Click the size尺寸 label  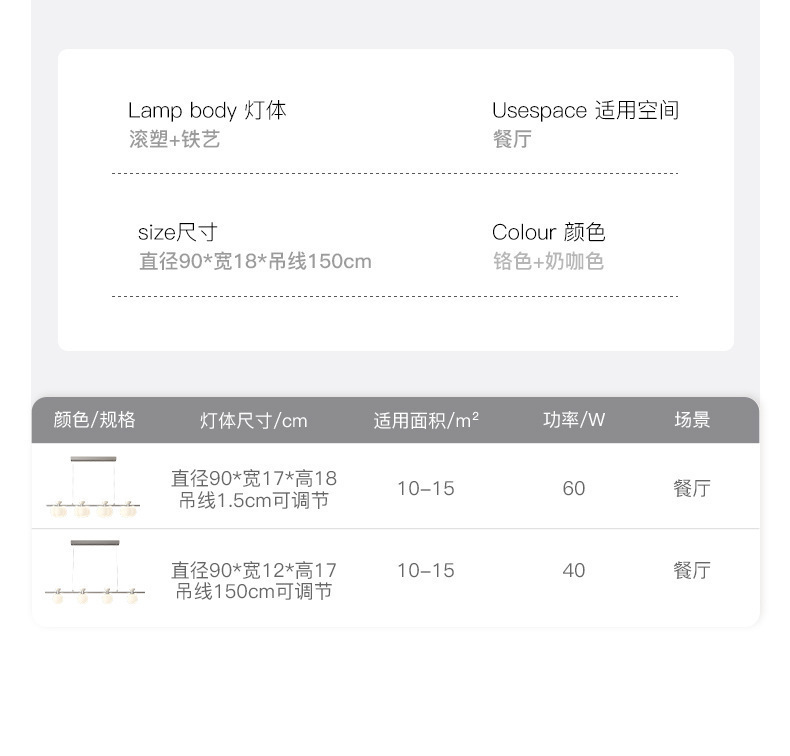pyautogui.click(x=177, y=232)
